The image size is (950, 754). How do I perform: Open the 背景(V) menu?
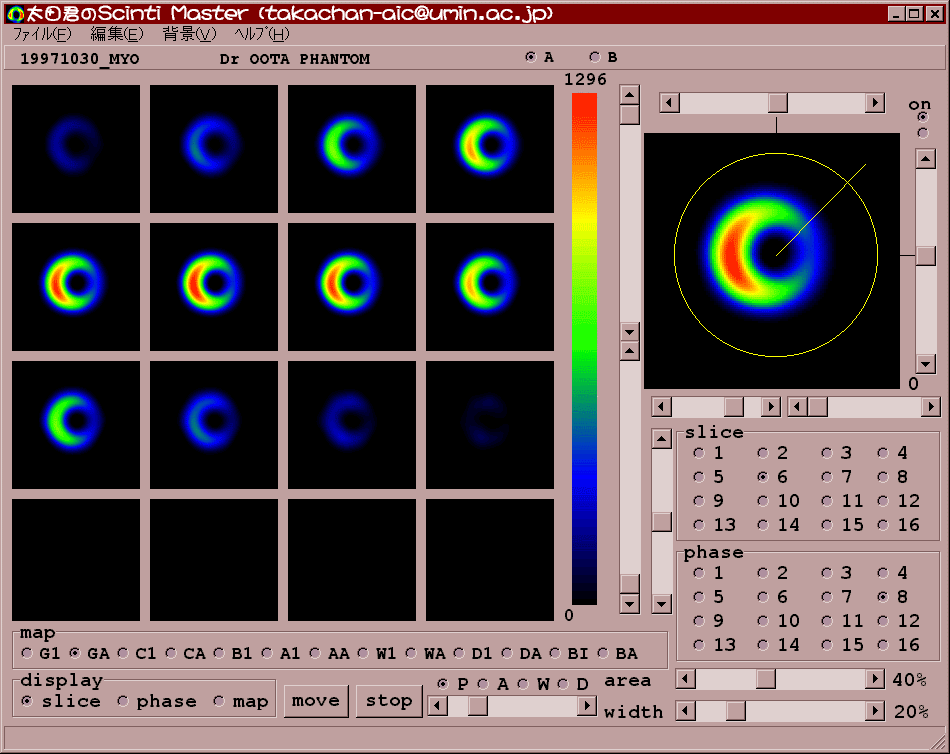pos(189,34)
